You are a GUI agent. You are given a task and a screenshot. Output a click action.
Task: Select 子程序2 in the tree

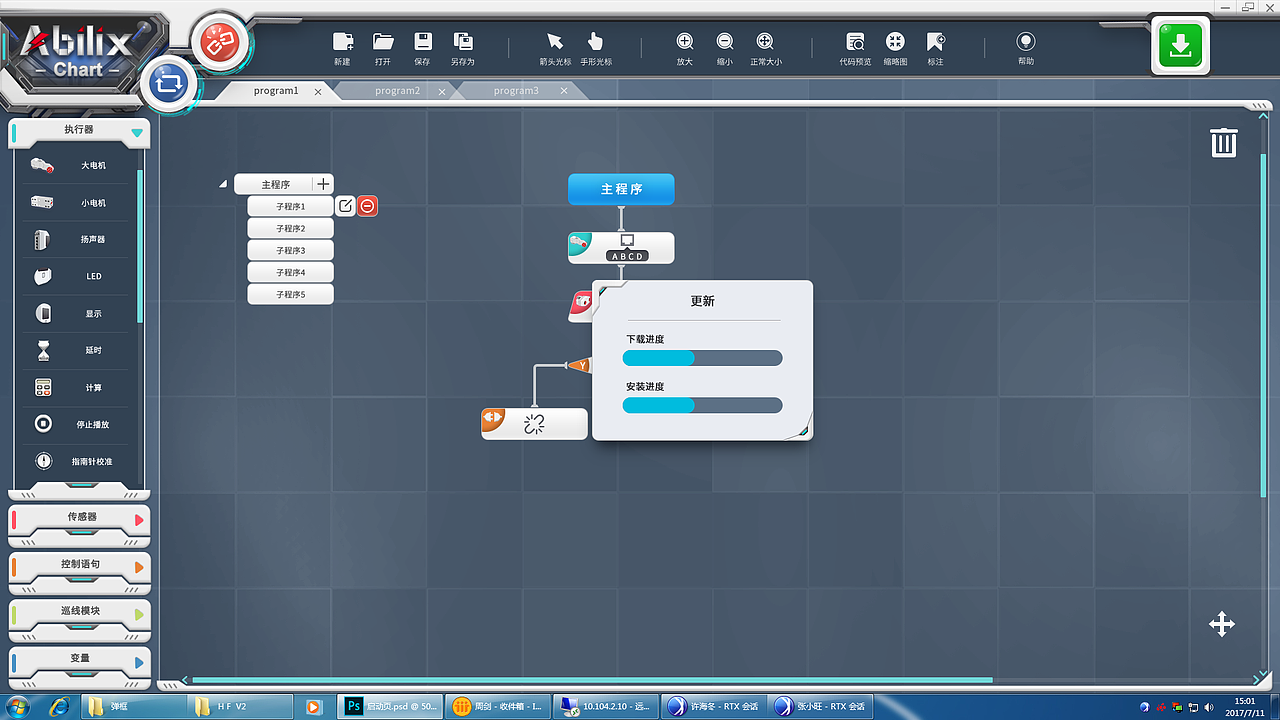pyautogui.click(x=290, y=228)
